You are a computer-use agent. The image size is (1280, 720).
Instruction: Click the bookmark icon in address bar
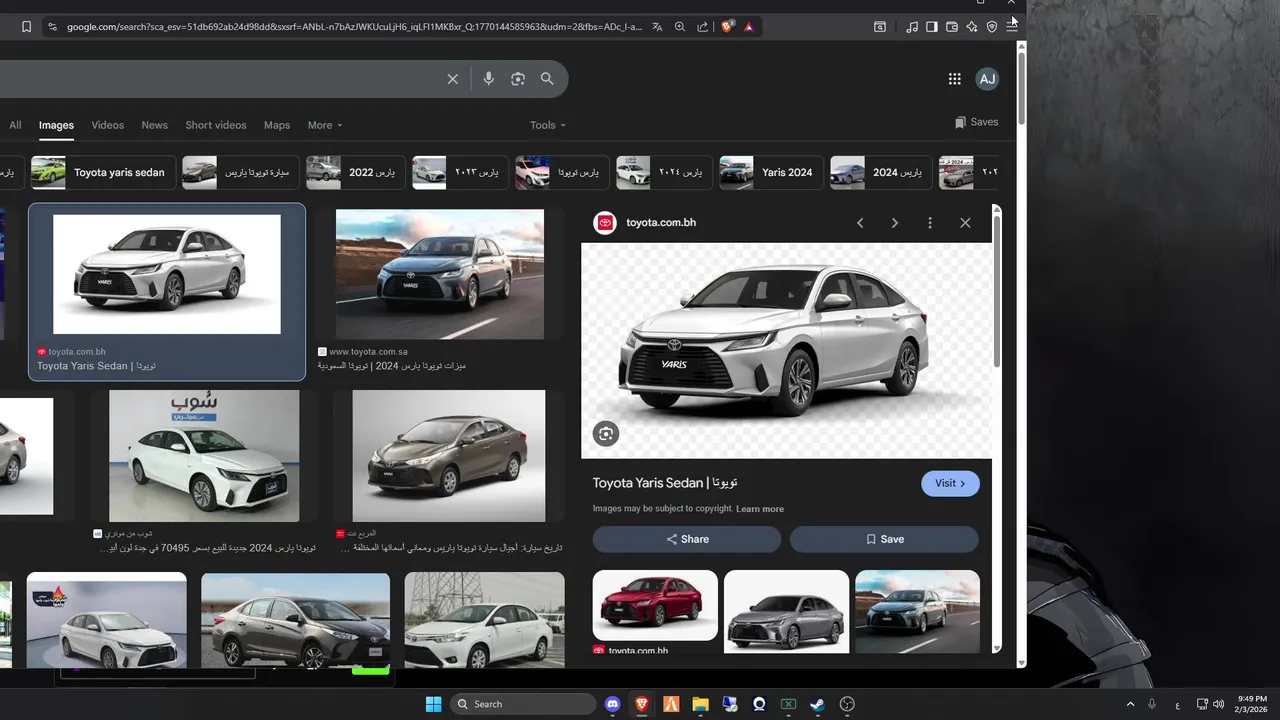point(26,27)
